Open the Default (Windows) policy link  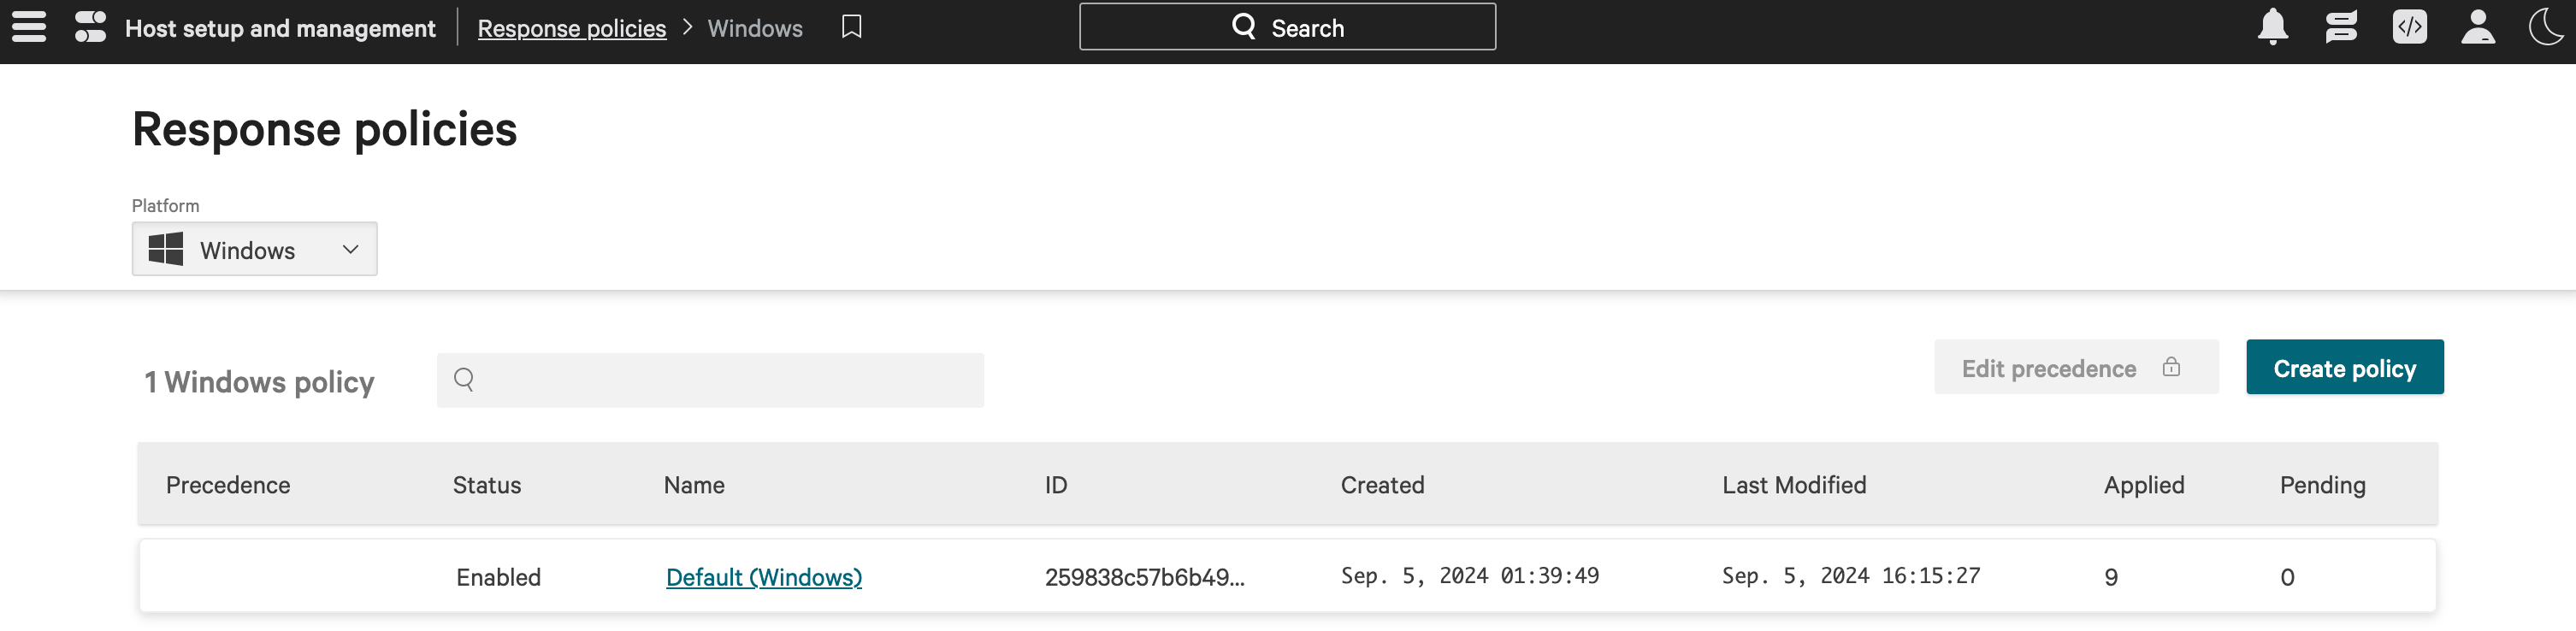(763, 577)
